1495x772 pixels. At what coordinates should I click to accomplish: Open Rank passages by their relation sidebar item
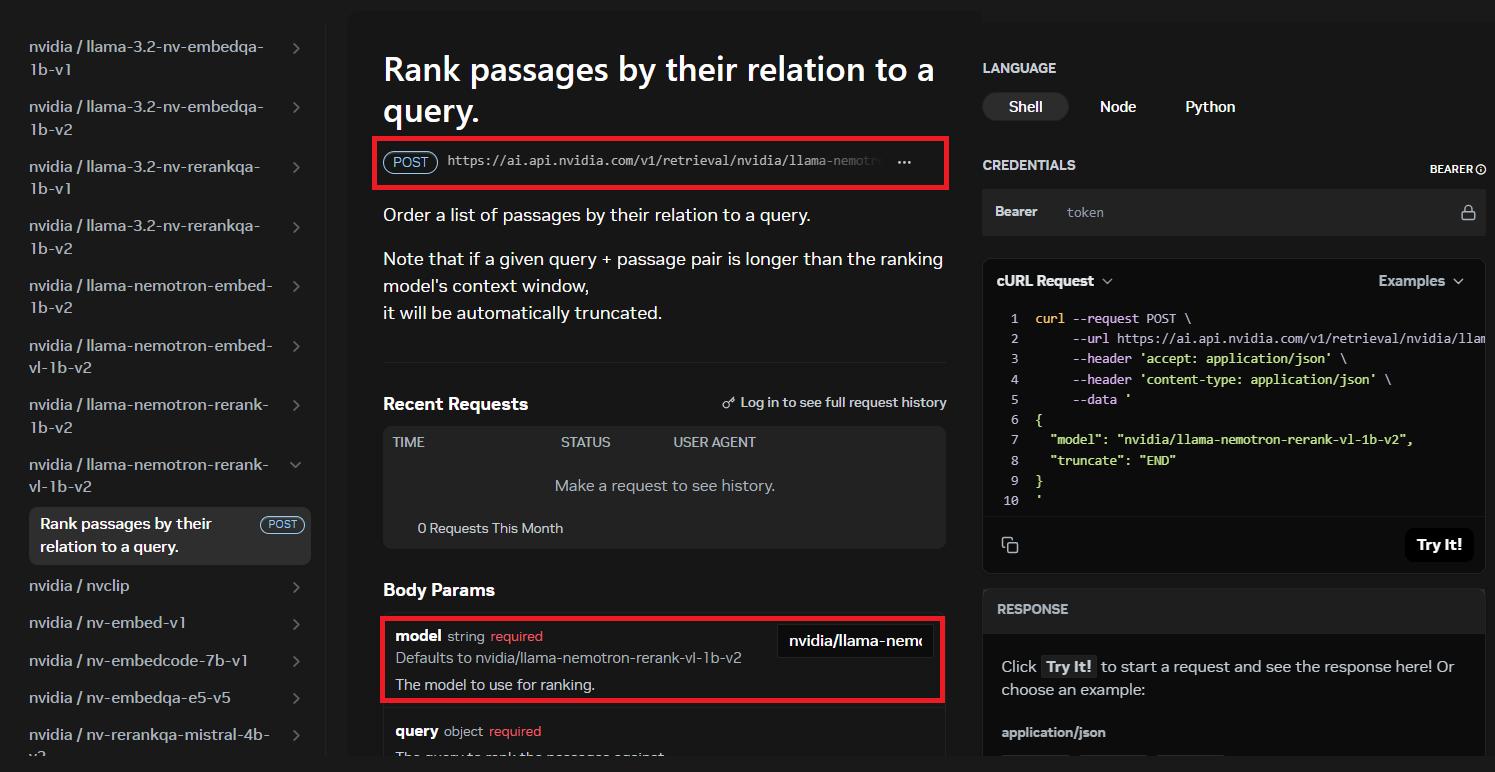point(170,536)
